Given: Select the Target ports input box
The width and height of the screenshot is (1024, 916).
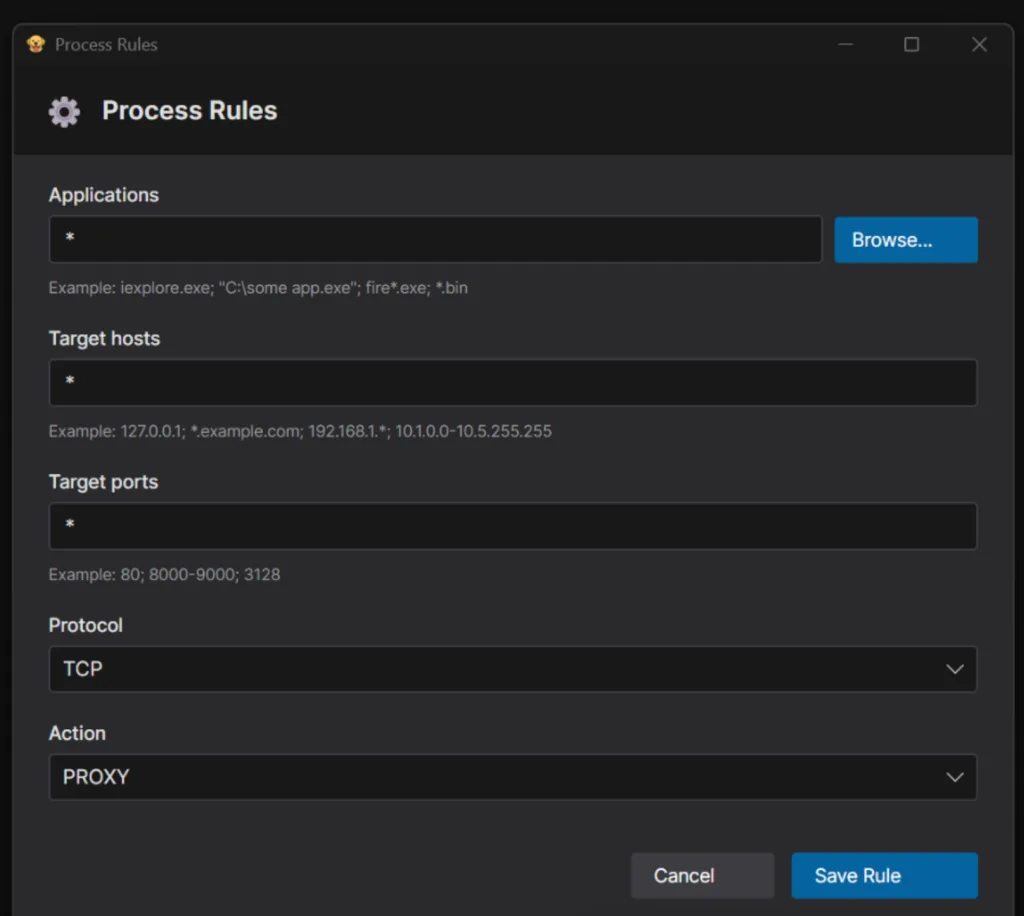Looking at the screenshot, I should [512, 526].
